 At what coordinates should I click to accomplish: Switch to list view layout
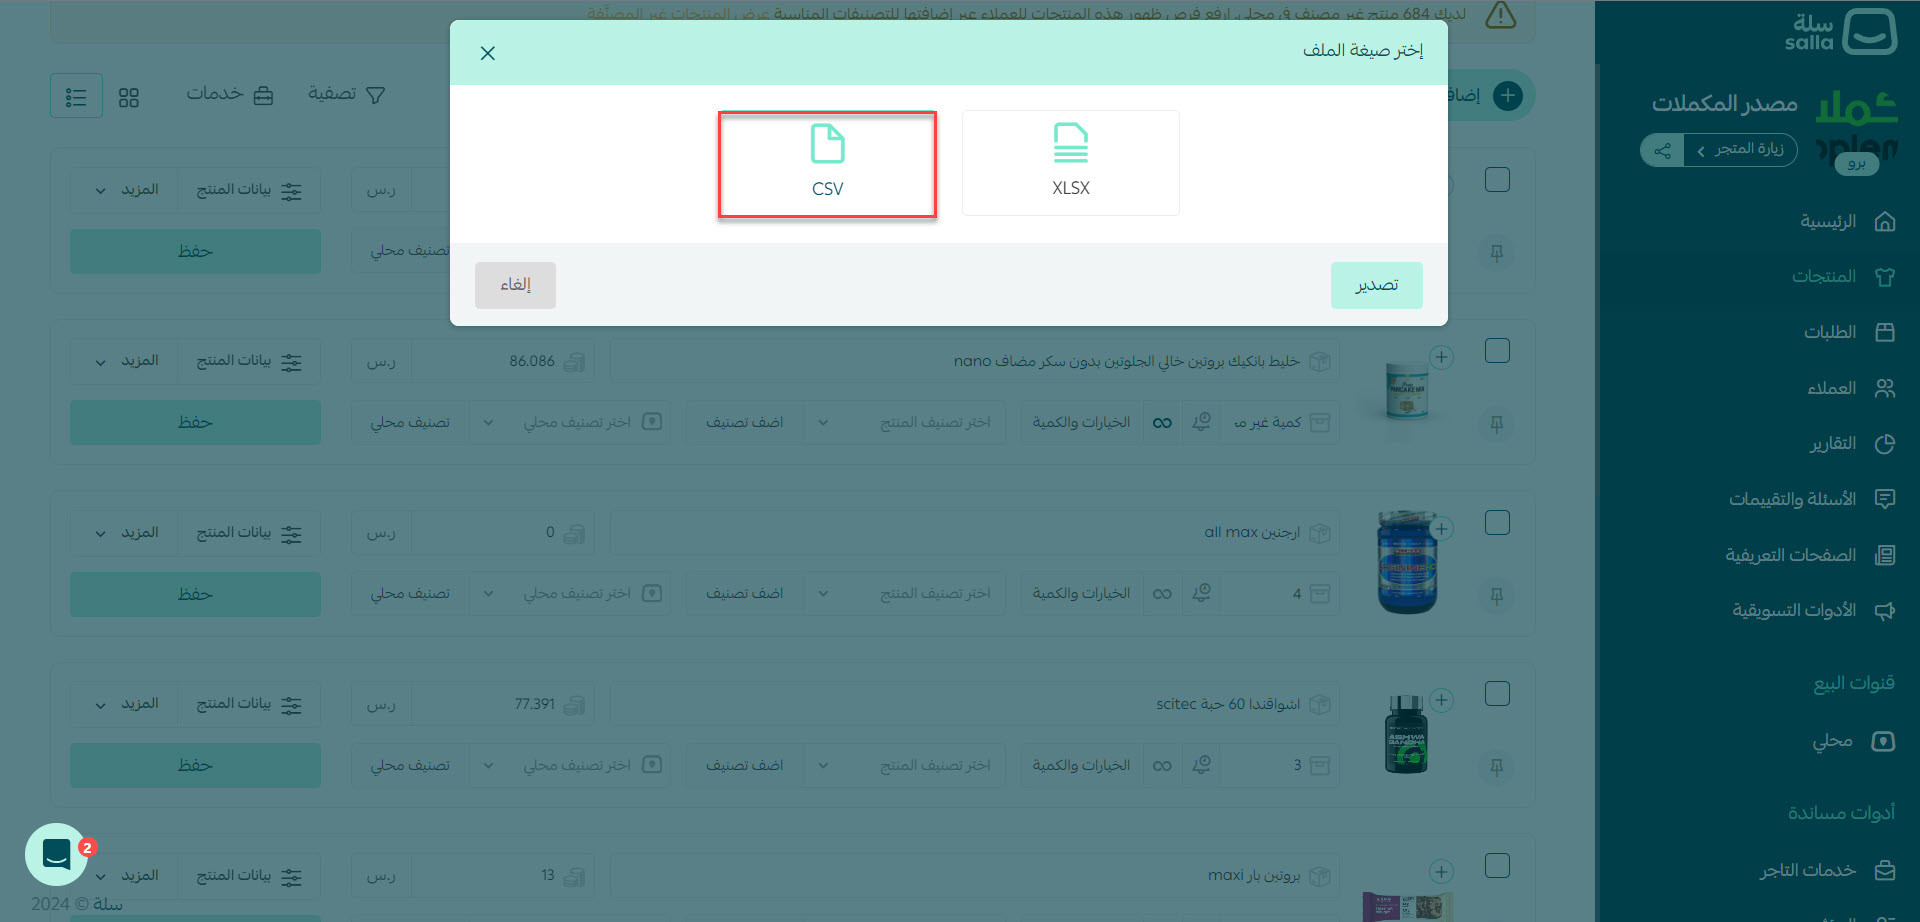click(x=76, y=96)
